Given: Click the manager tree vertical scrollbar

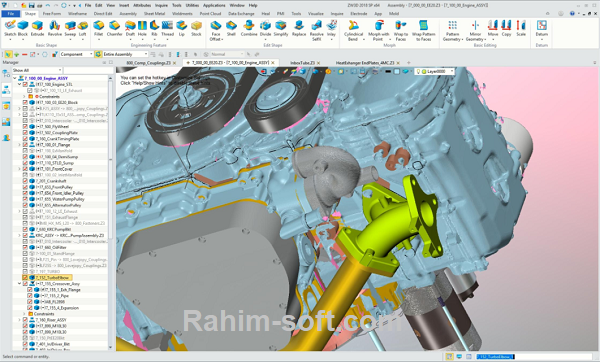Looking at the screenshot, I should 111,212.
